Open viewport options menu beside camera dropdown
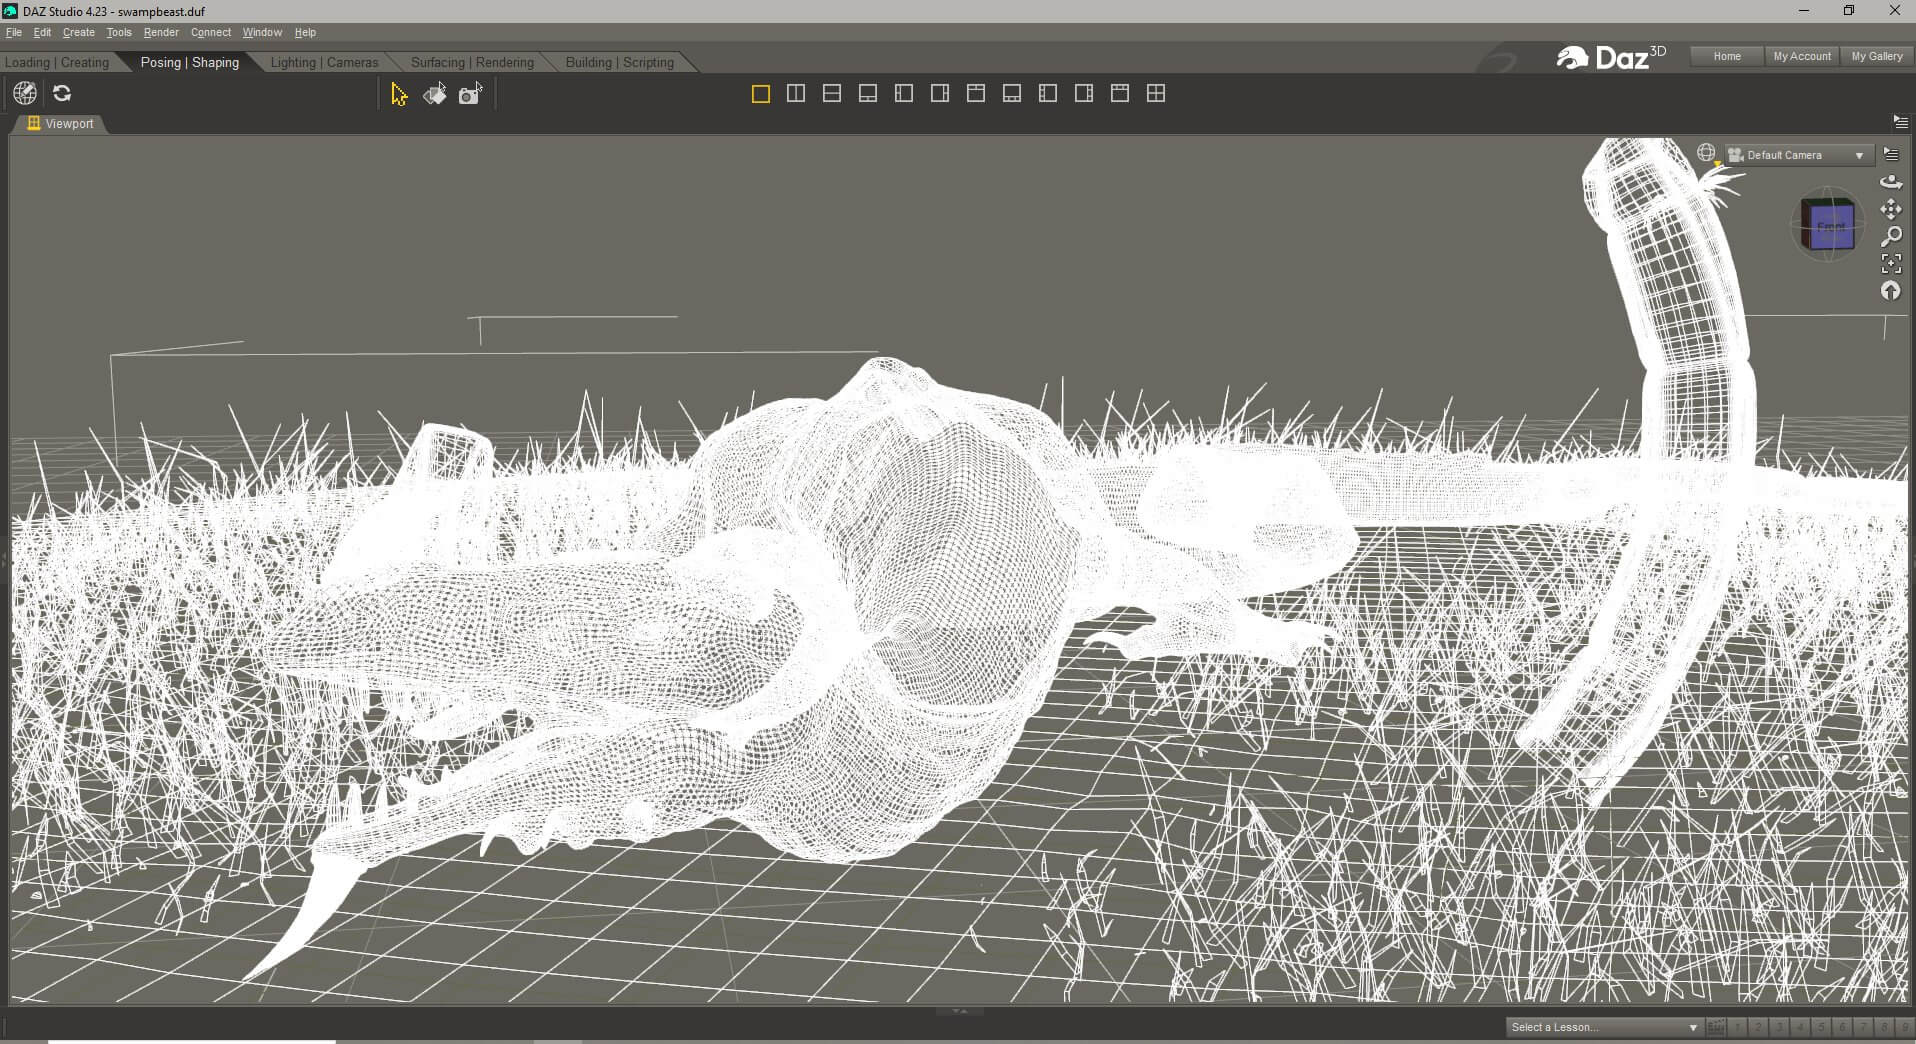1916x1044 pixels. (1891, 154)
